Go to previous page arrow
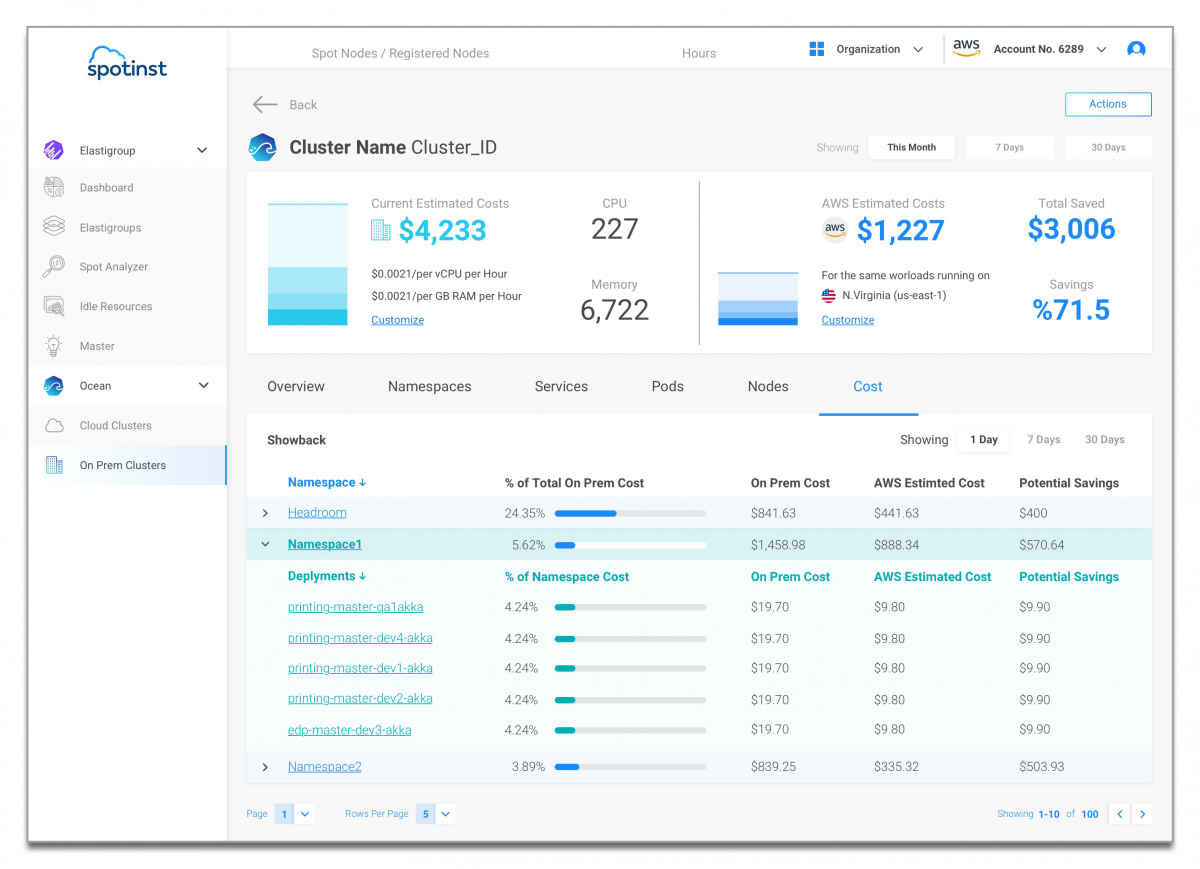This screenshot has height=869, width=1200. [x=1120, y=814]
